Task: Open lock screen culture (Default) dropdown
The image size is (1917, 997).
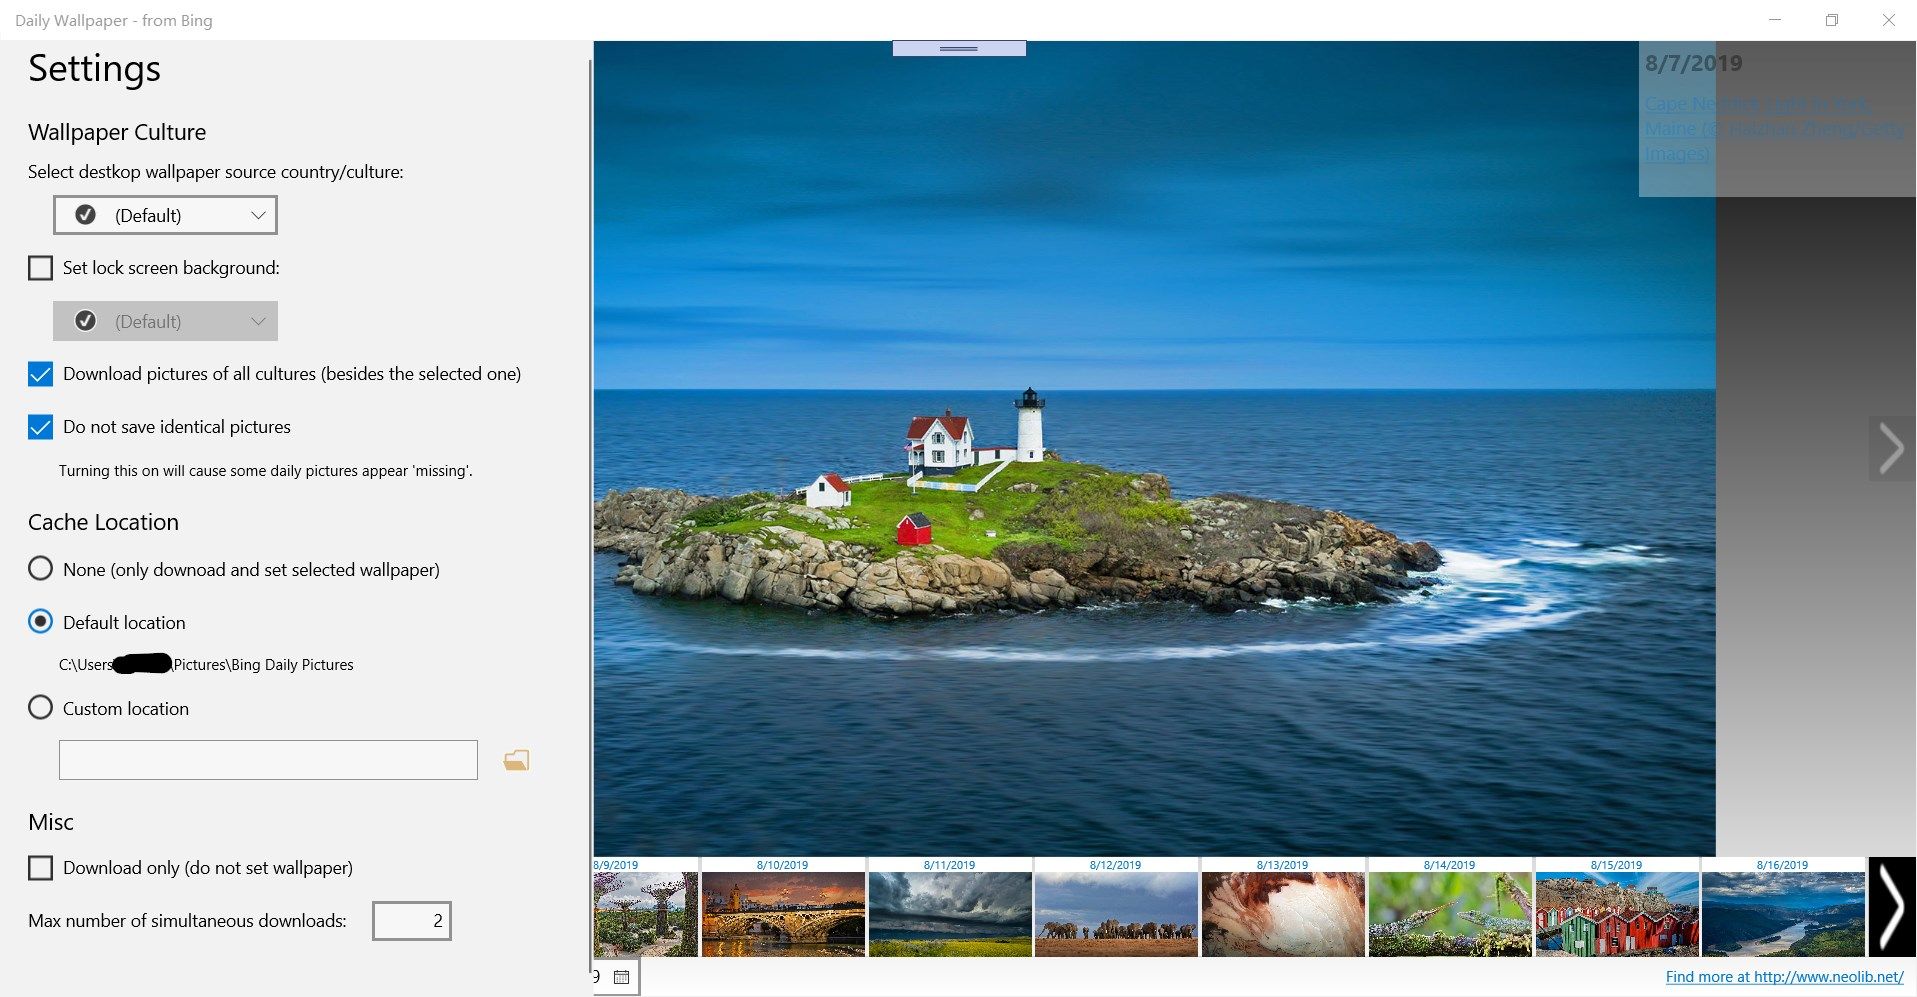Action: (165, 321)
